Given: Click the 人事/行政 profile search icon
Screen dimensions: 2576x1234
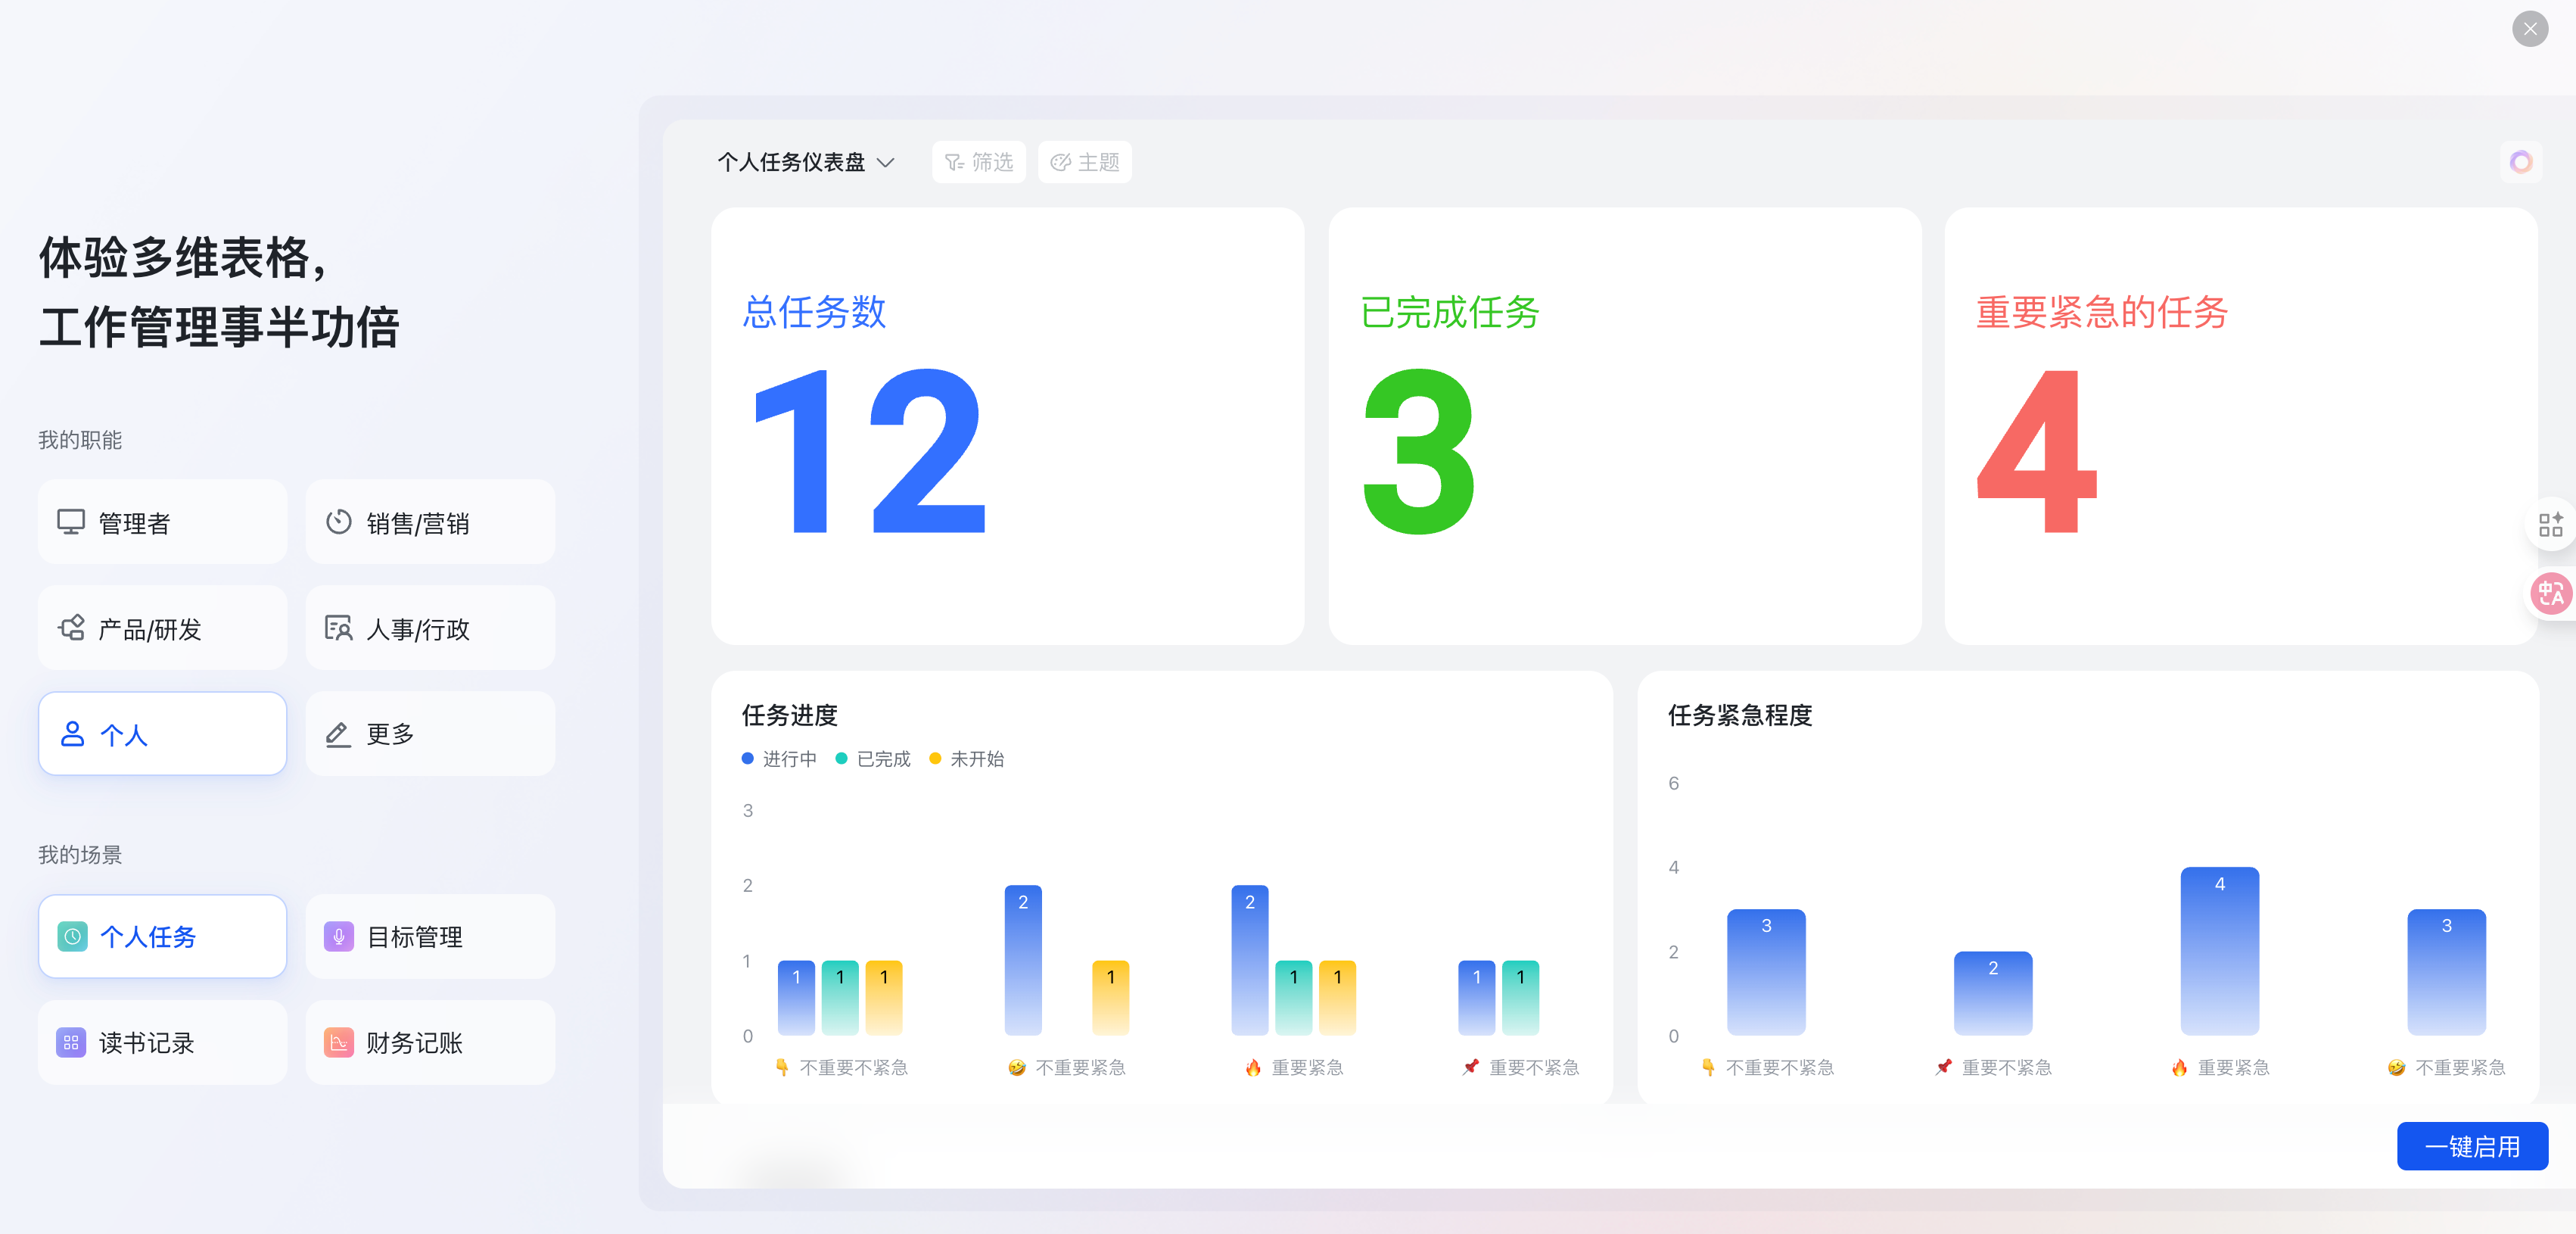Looking at the screenshot, I should [x=339, y=628].
